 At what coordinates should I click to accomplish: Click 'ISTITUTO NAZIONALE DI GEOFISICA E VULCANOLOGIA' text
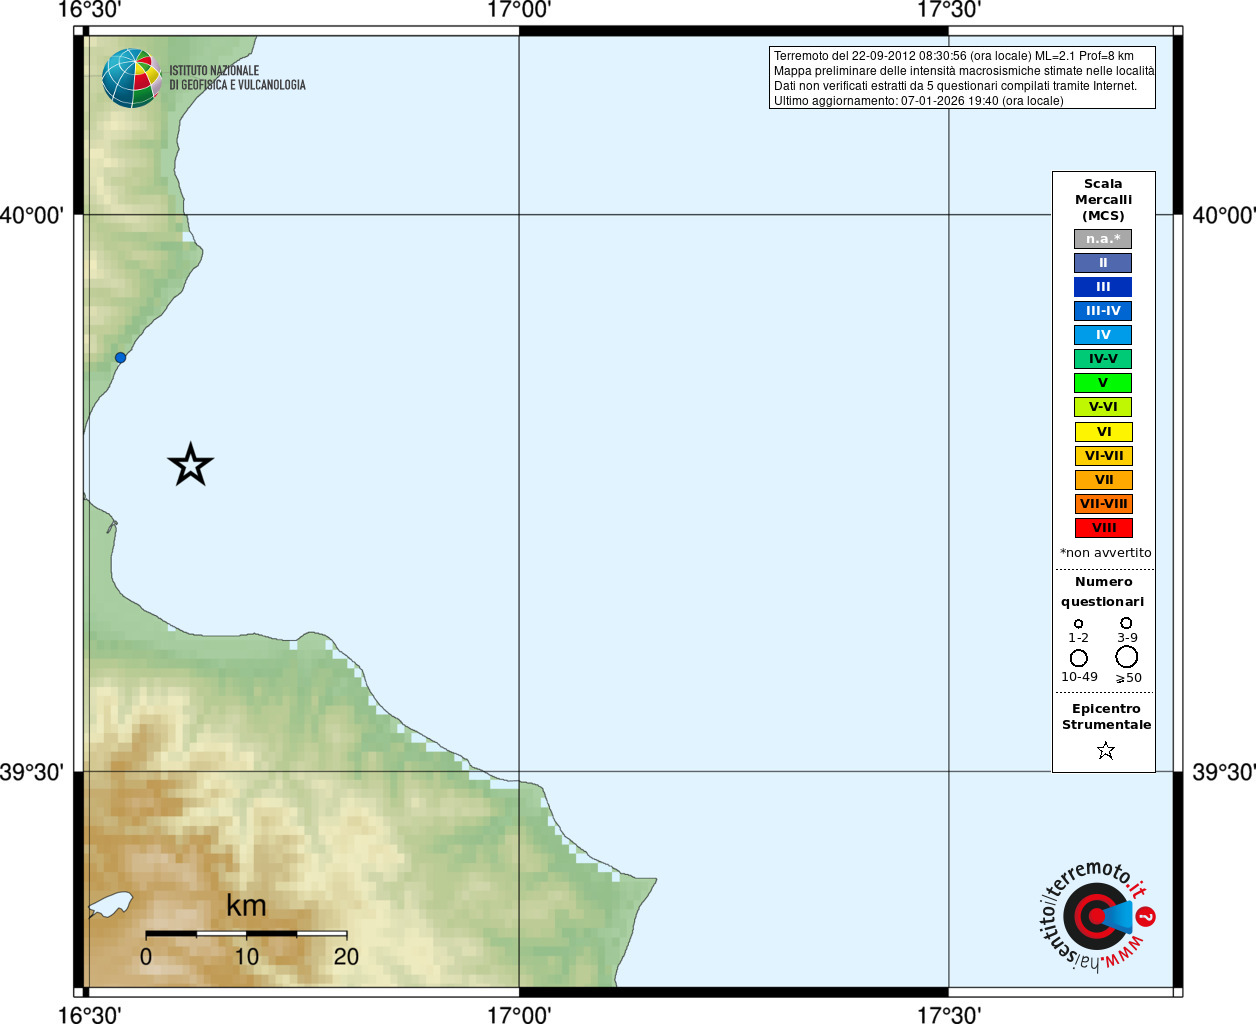tap(237, 78)
